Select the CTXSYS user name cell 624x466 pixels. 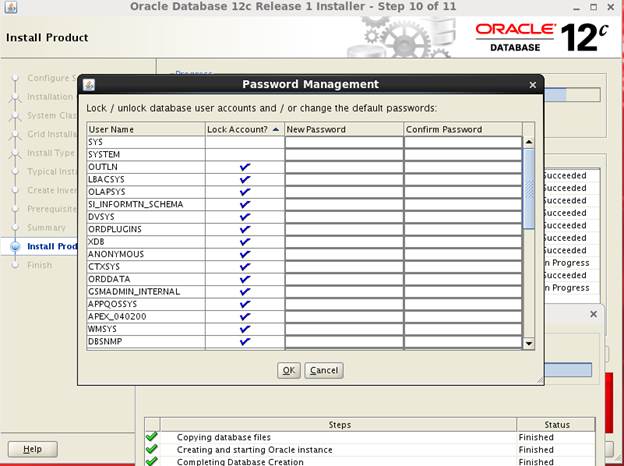(x=146, y=267)
